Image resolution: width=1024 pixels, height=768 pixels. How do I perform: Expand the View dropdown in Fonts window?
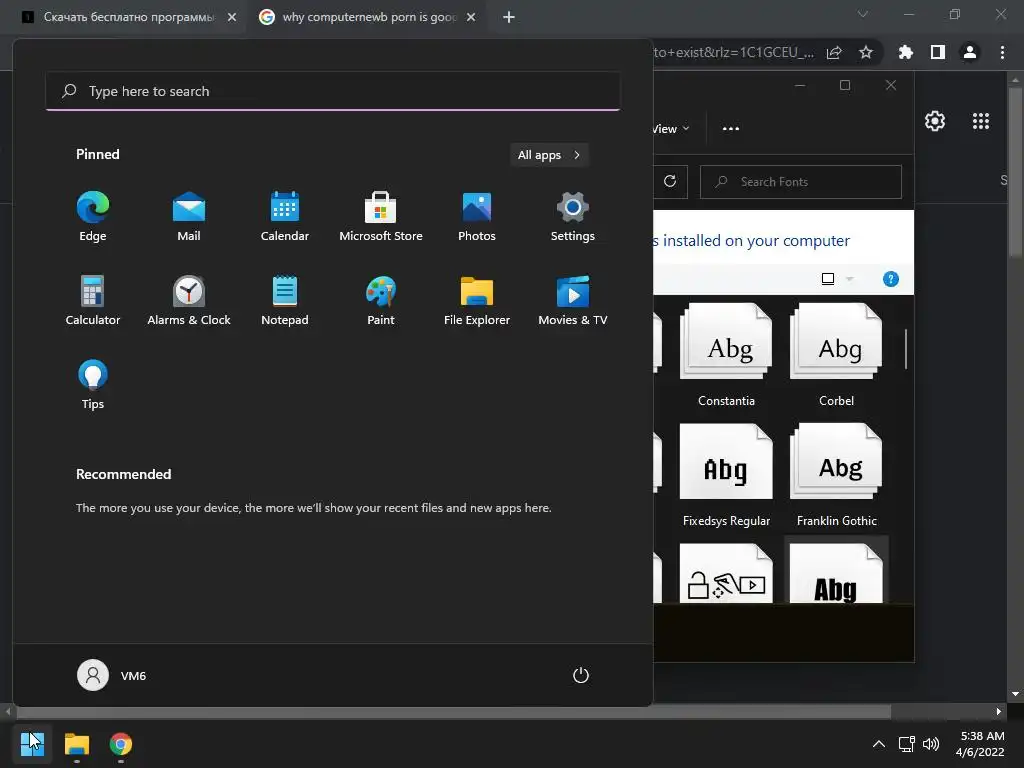(x=671, y=129)
